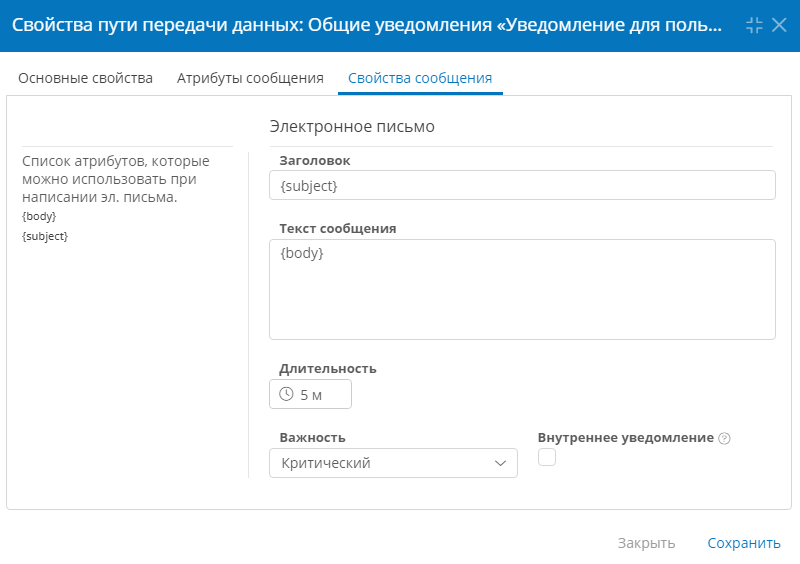The width and height of the screenshot is (800, 564).
Task: Click the help icon next to Внутреннее уведомление
Action: tap(724, 438)
